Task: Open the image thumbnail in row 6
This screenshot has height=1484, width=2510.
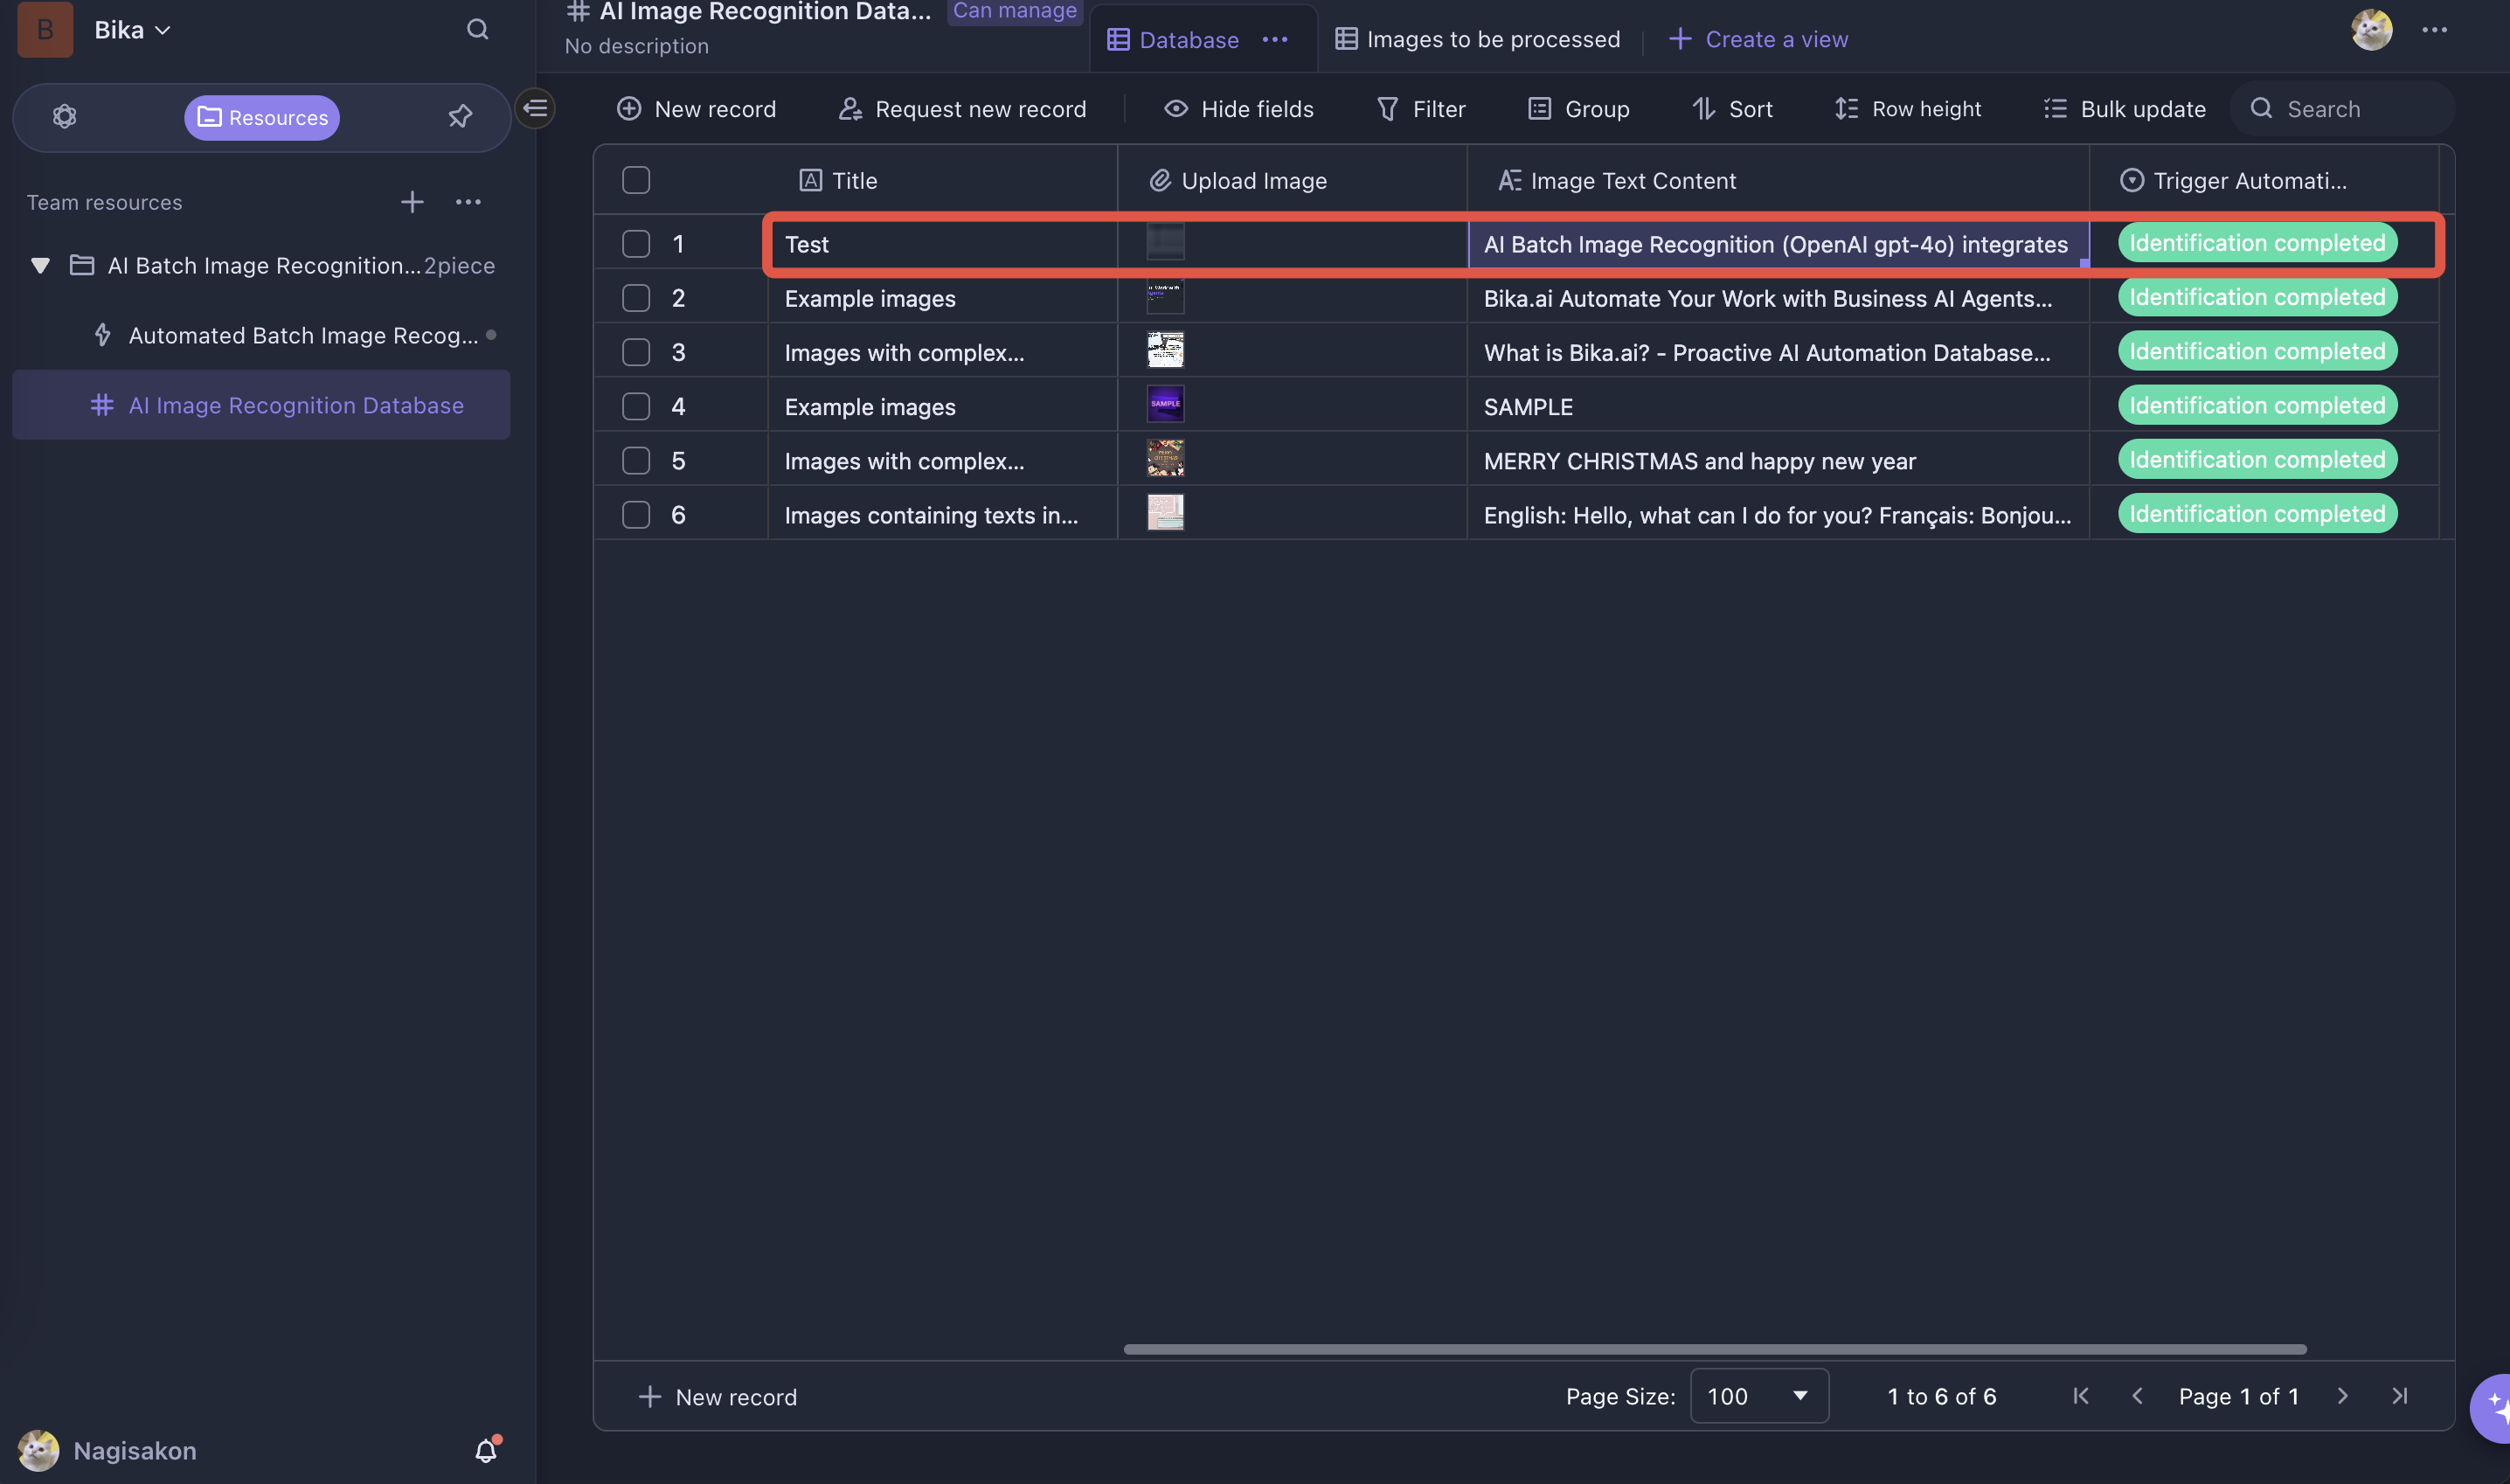Action: (1165, 513)
